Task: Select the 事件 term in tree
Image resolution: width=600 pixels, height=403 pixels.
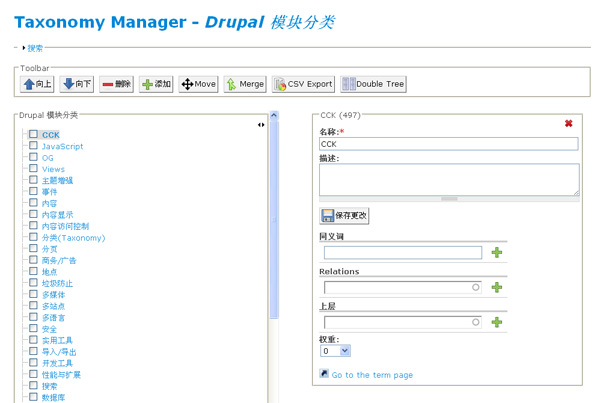Action: [49, 192]
